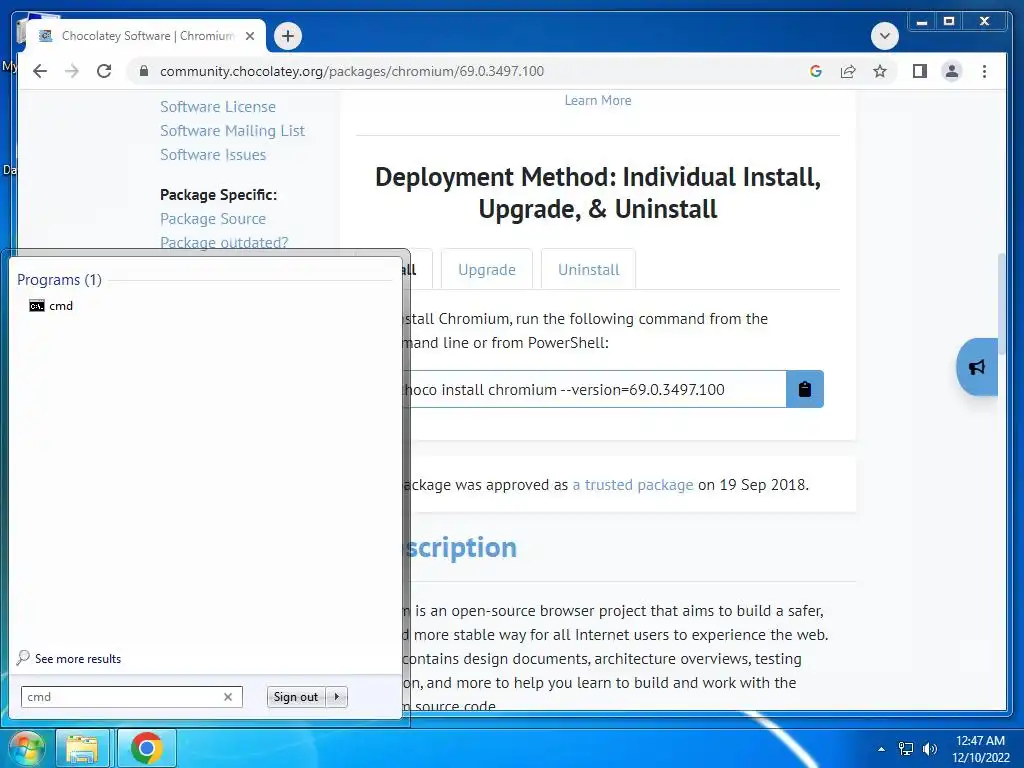
Task: Click the Package outdated? link
Action: coord(224,242)
